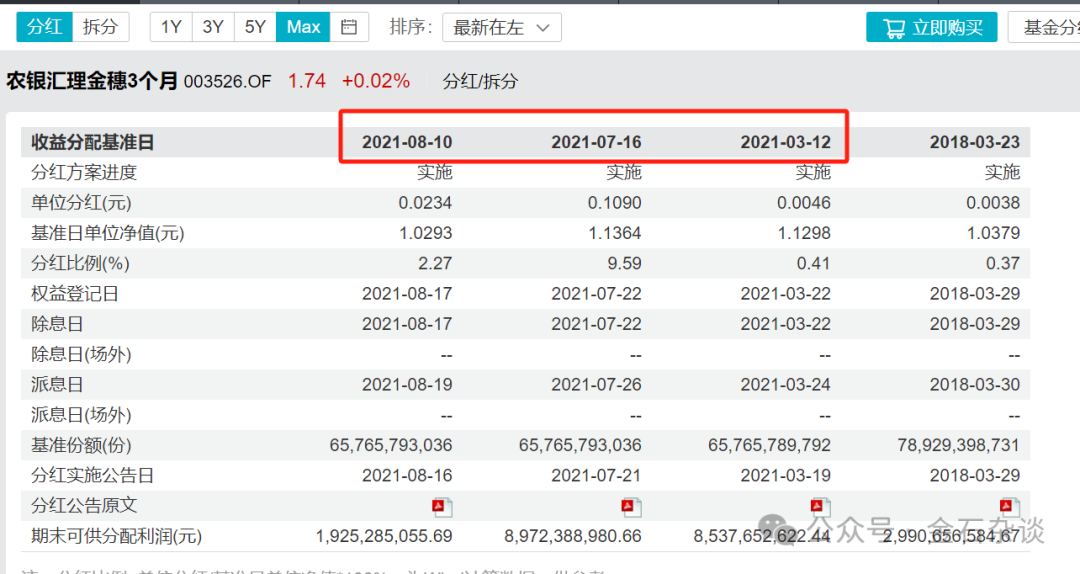Click the 2018-03-23 column header
The width and height of the screenshot is (1080, 574).
tap(975, 143)
